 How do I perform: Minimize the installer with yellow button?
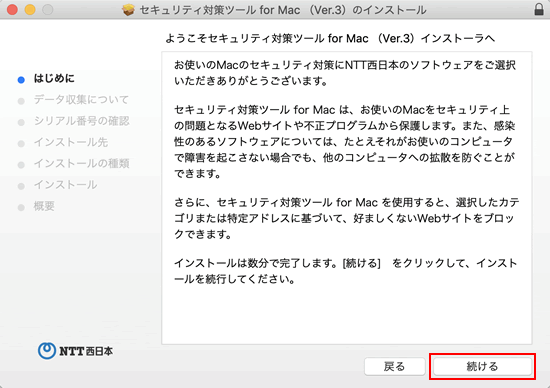pyautogui.click(x=30, y=9)
